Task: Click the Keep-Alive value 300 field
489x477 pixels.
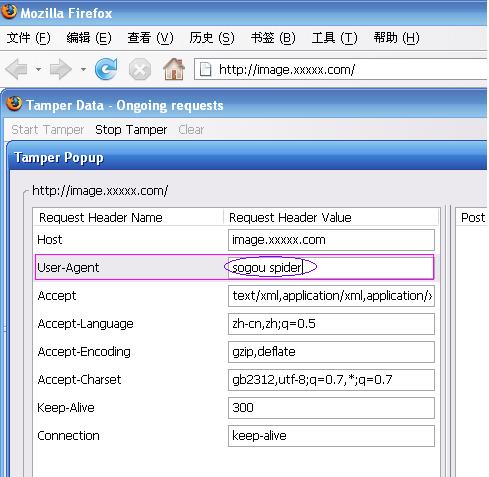Action: click(331, 408)
